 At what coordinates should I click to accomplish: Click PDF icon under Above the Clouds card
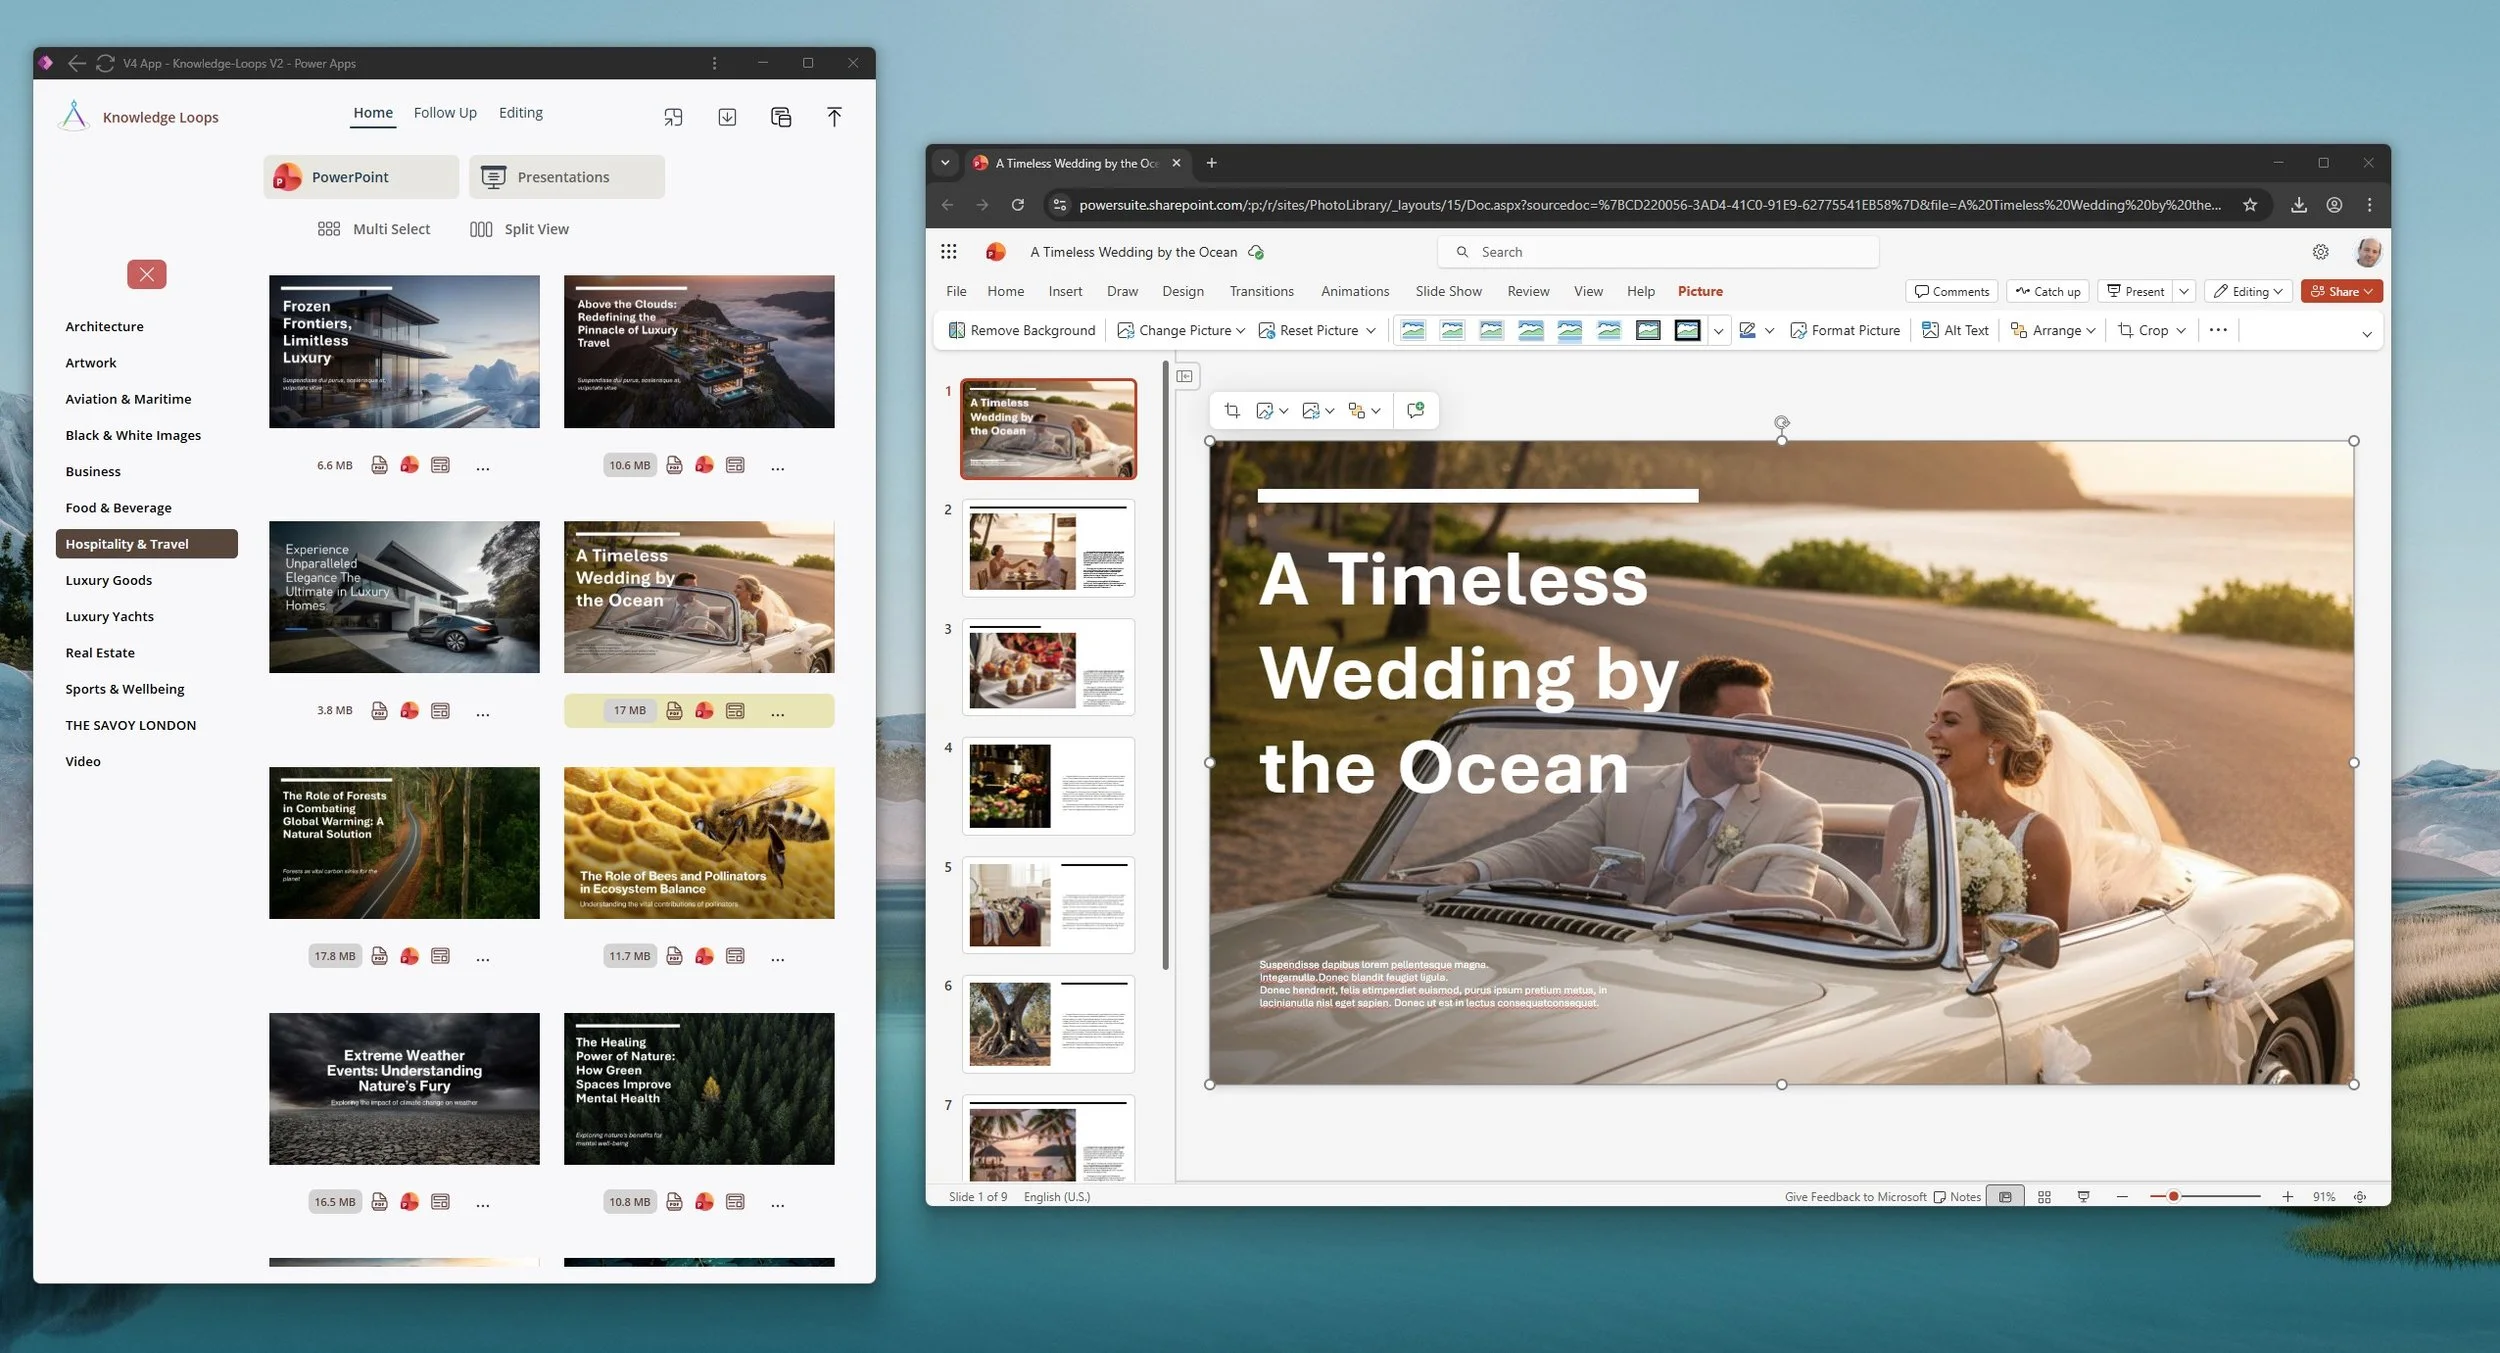[674, 465]
